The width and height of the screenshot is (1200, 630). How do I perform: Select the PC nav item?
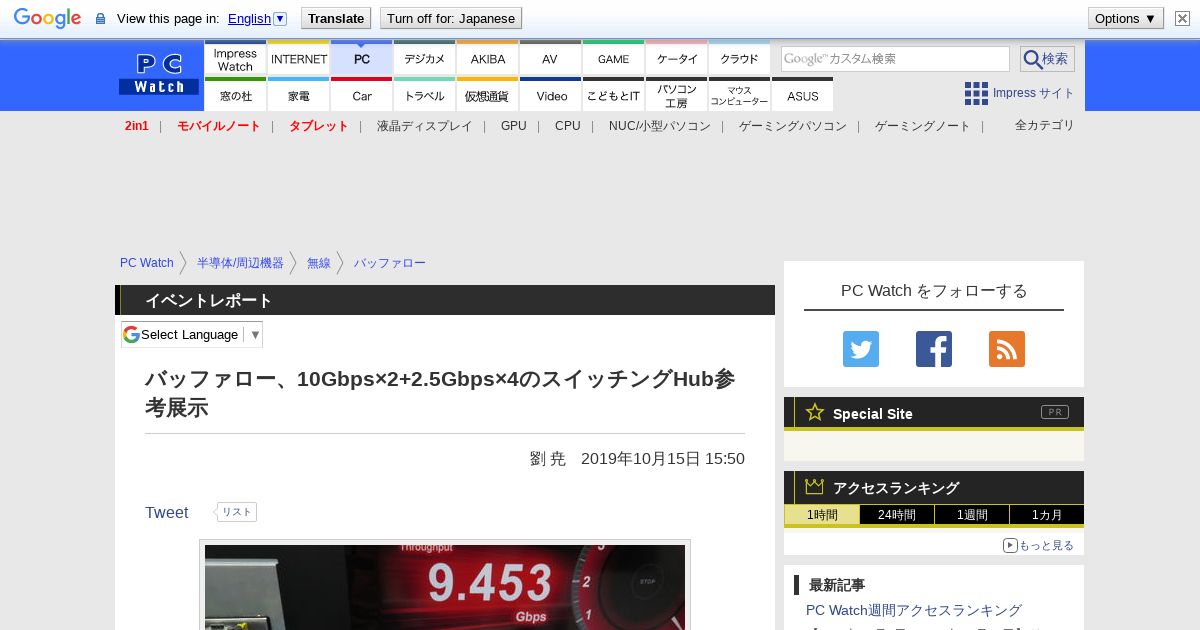click(362, 60)
